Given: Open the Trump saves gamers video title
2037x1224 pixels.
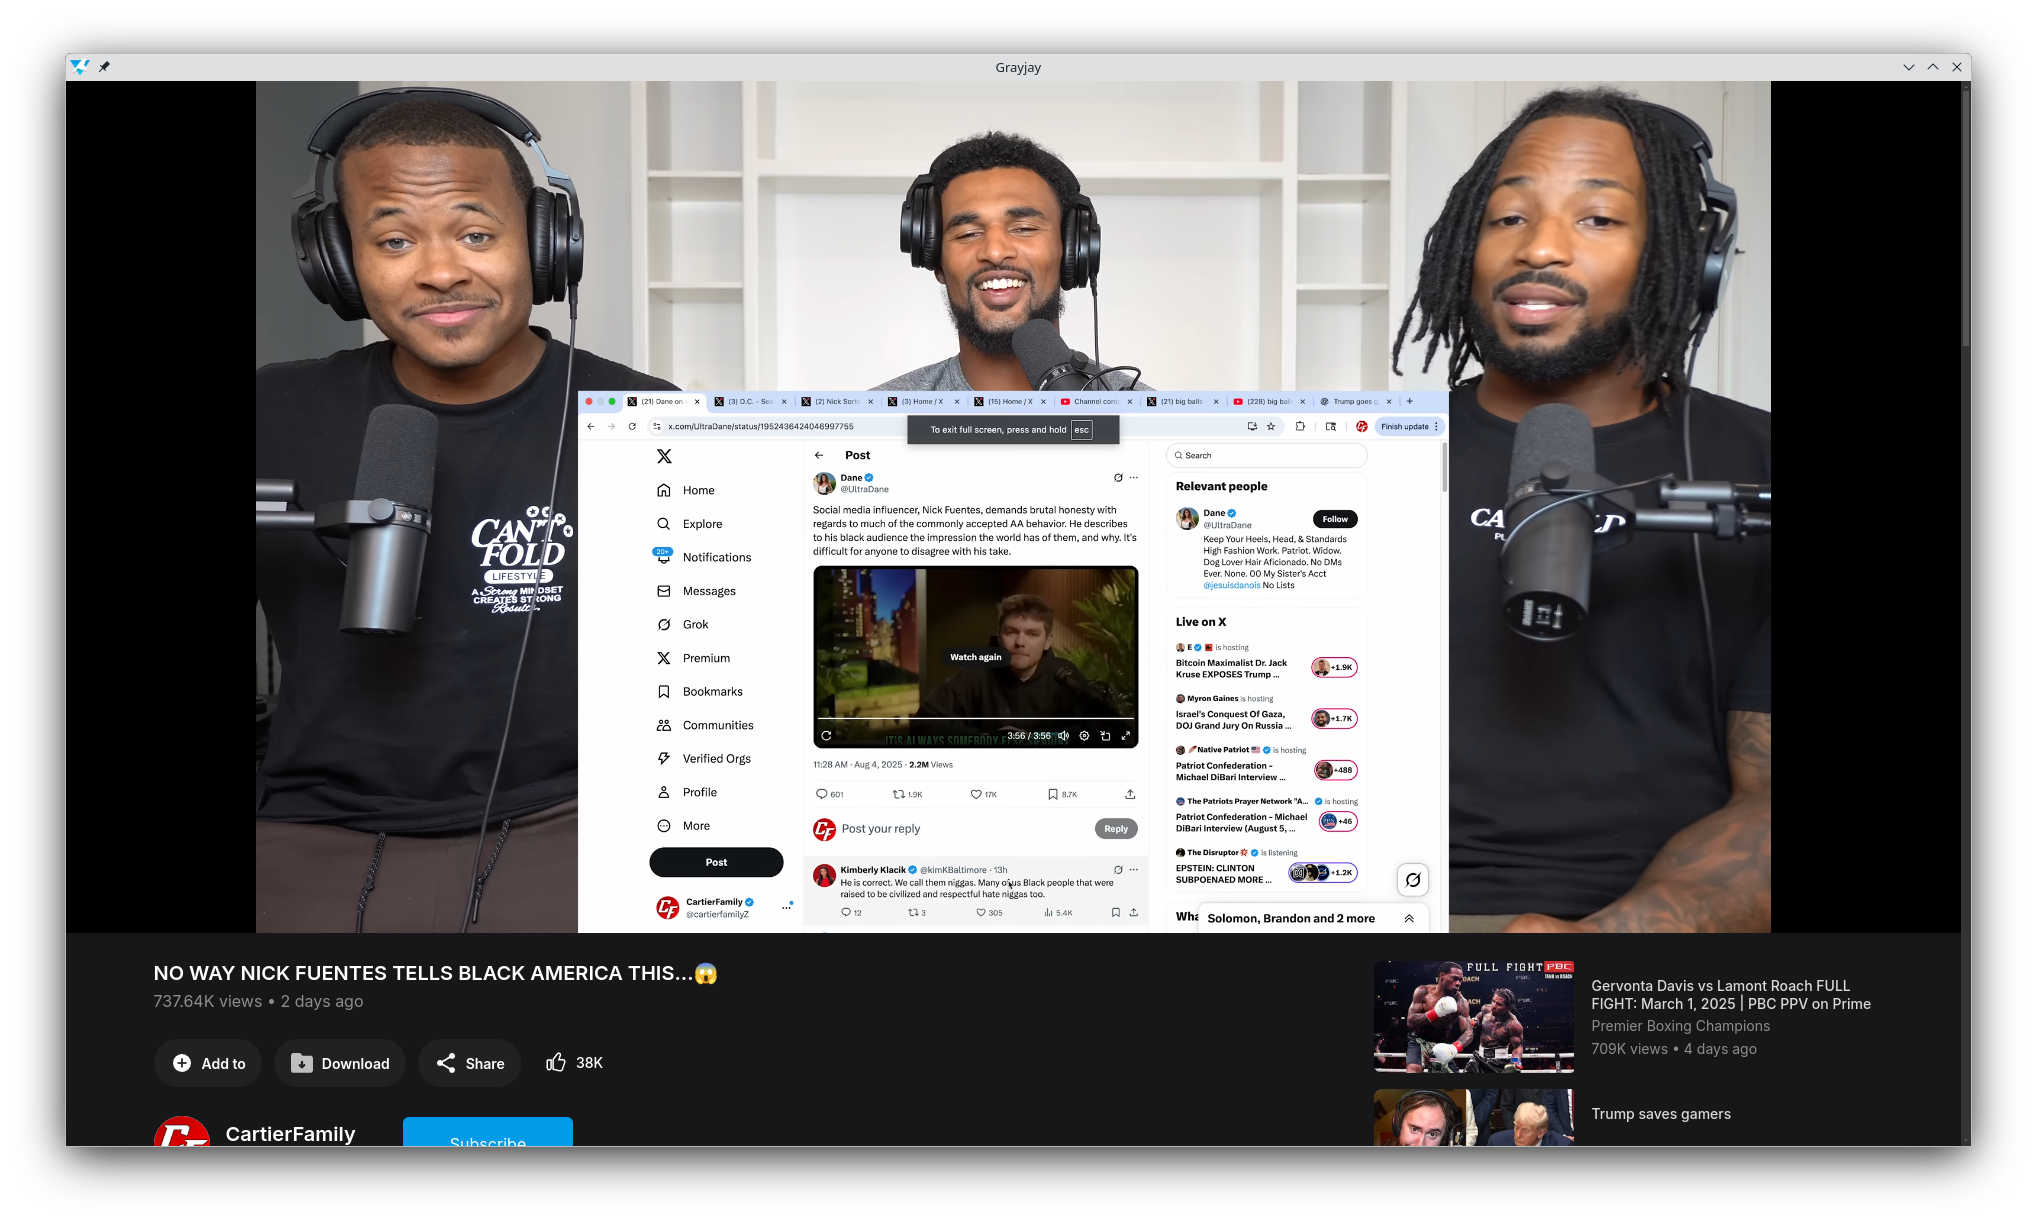Looking at the screenshot, I should [1660, 1114].
